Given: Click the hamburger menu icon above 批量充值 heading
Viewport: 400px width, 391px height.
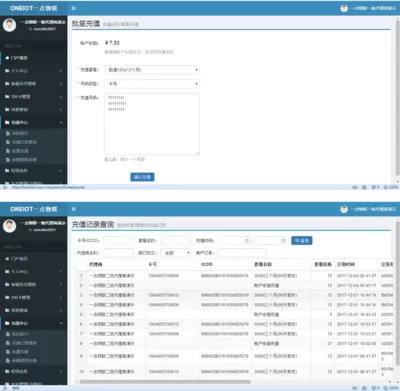Looking at the screenshot, I should [x=74, y=8].
